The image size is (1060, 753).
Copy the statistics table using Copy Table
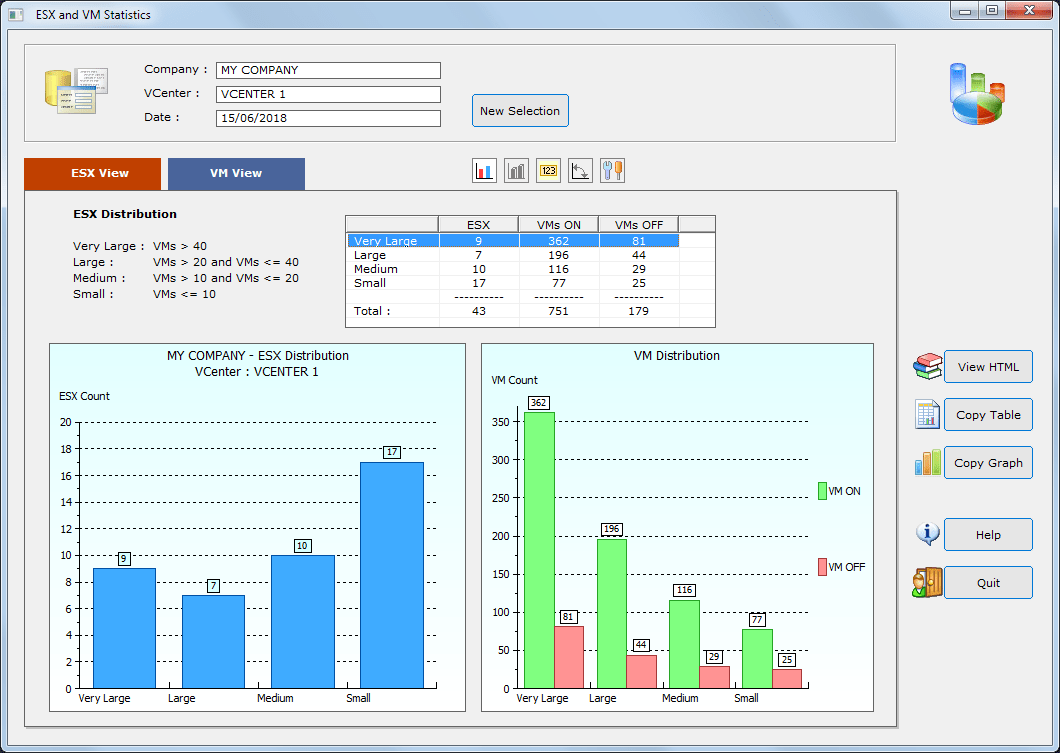coord(988,414)
